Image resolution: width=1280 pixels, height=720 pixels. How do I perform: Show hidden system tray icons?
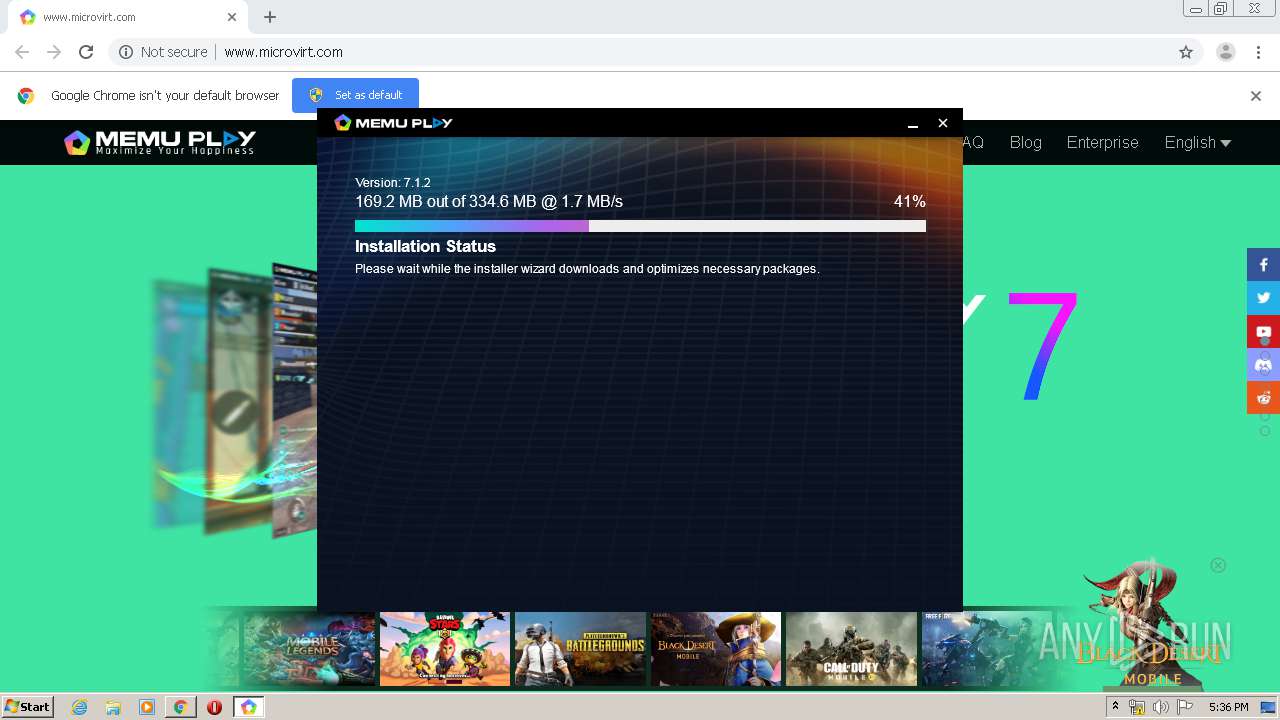[x=1115, y=707]
